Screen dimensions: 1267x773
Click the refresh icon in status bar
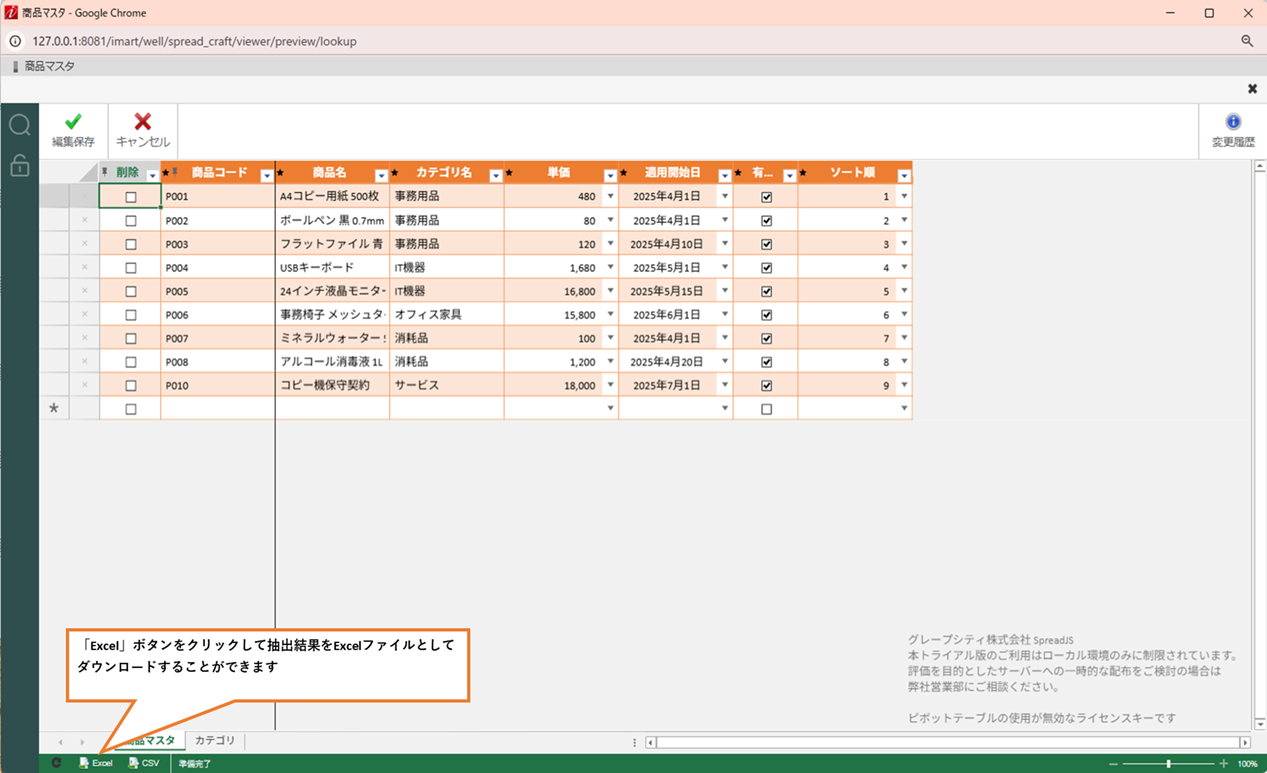[x=56, y=763]
